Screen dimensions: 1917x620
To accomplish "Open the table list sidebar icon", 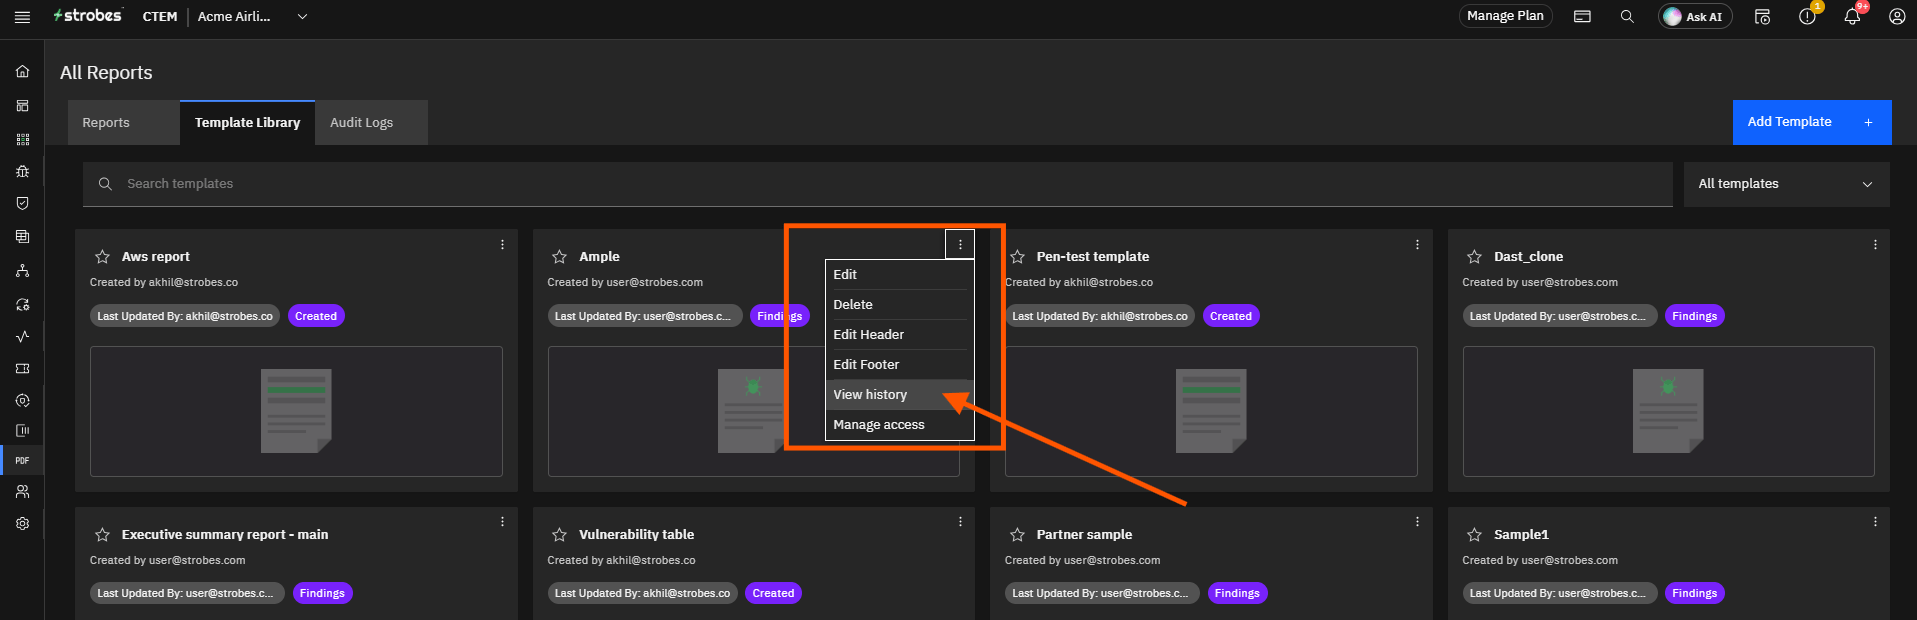I will 22,237.
